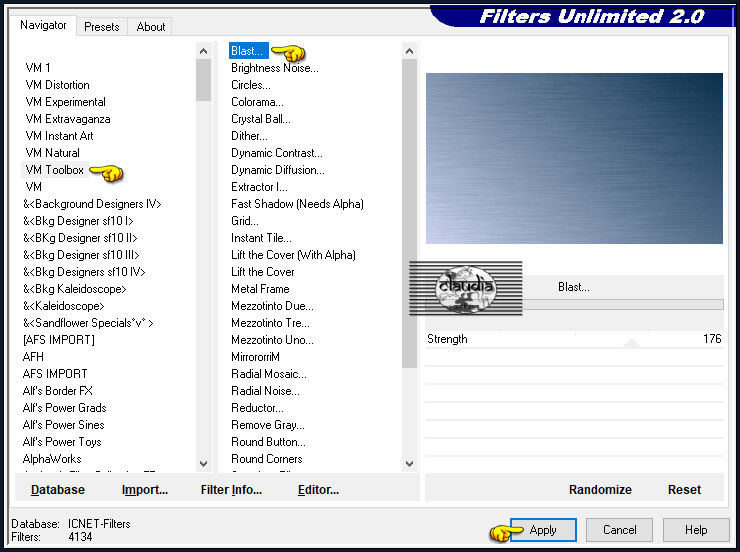
Task: Select the Dynamic Contrast... filter
Action: tap(277, 153)
